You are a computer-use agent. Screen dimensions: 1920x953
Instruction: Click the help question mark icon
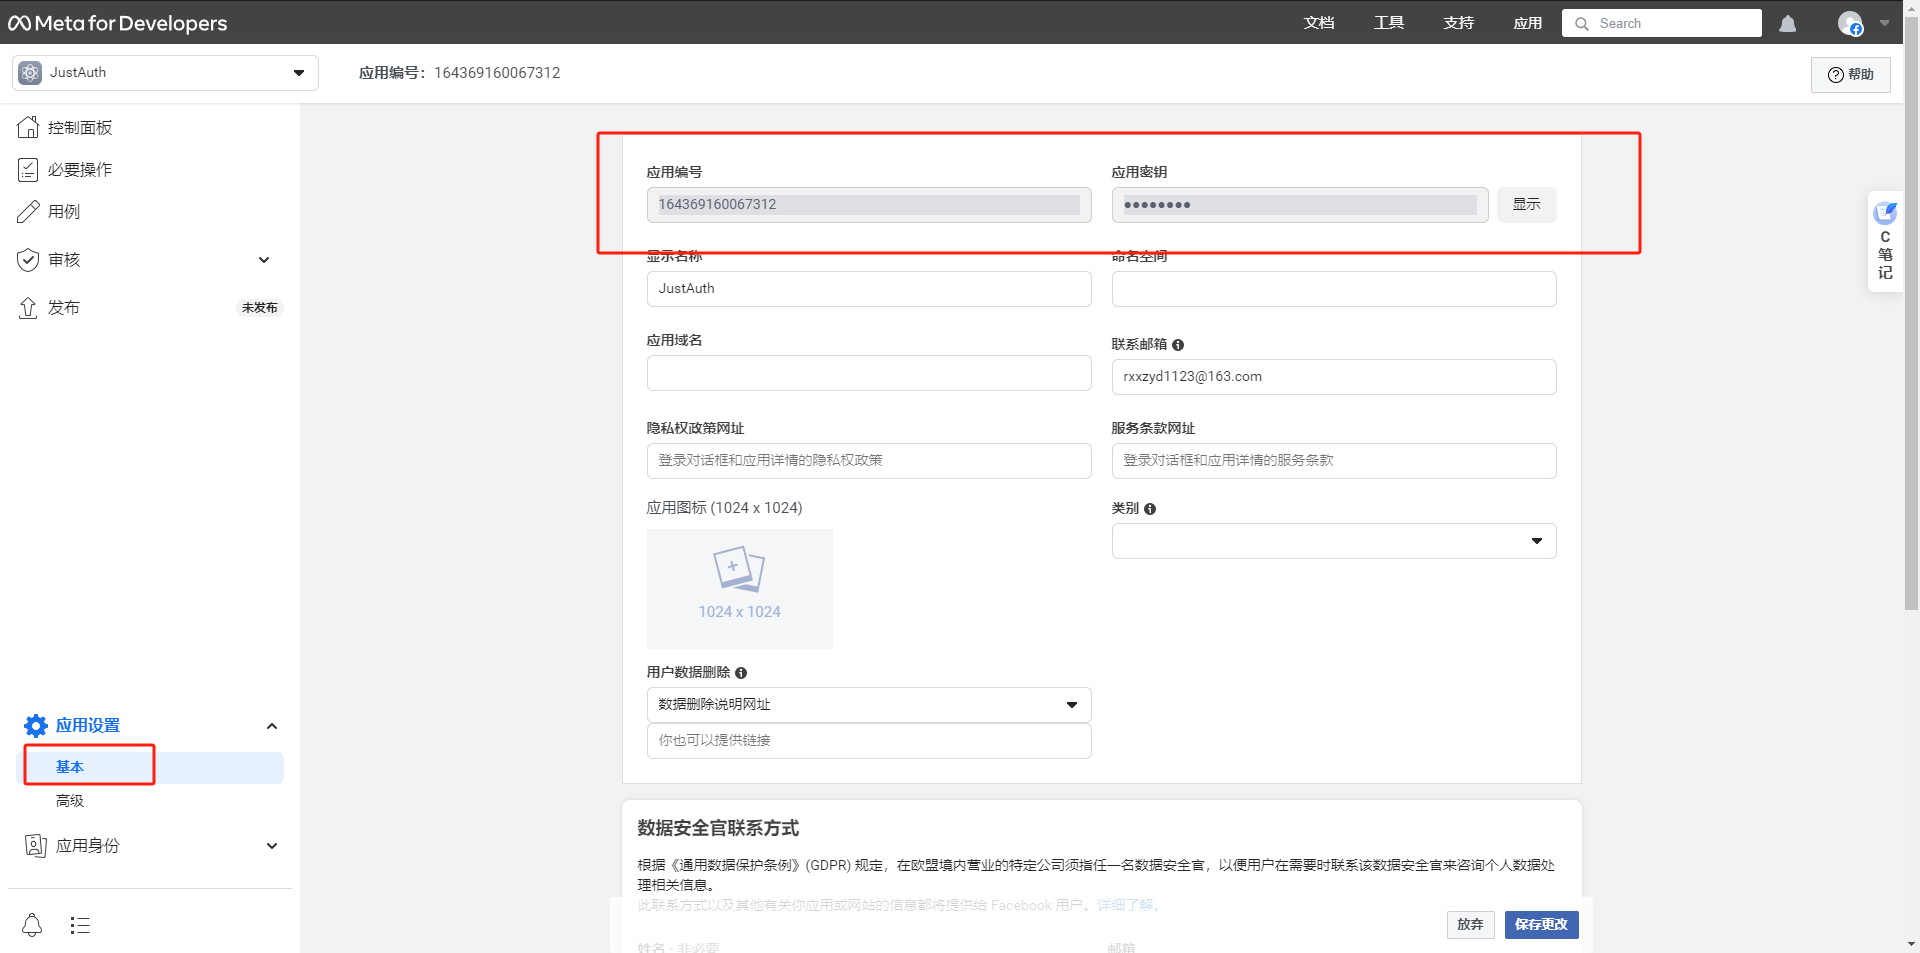tap(1836, 75)
